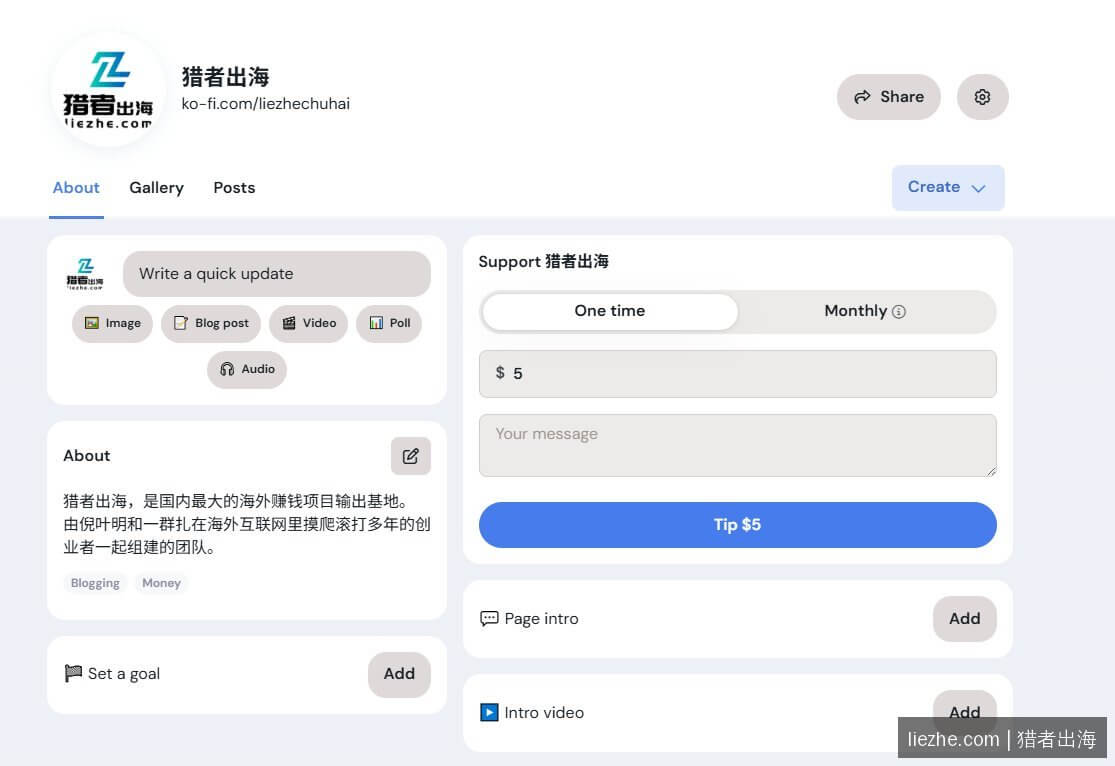Image resolution: width=1115 pixels, height=766 pixels.
Task: Add a goal next to Set a goal
Action: click(x=399, y=674)
